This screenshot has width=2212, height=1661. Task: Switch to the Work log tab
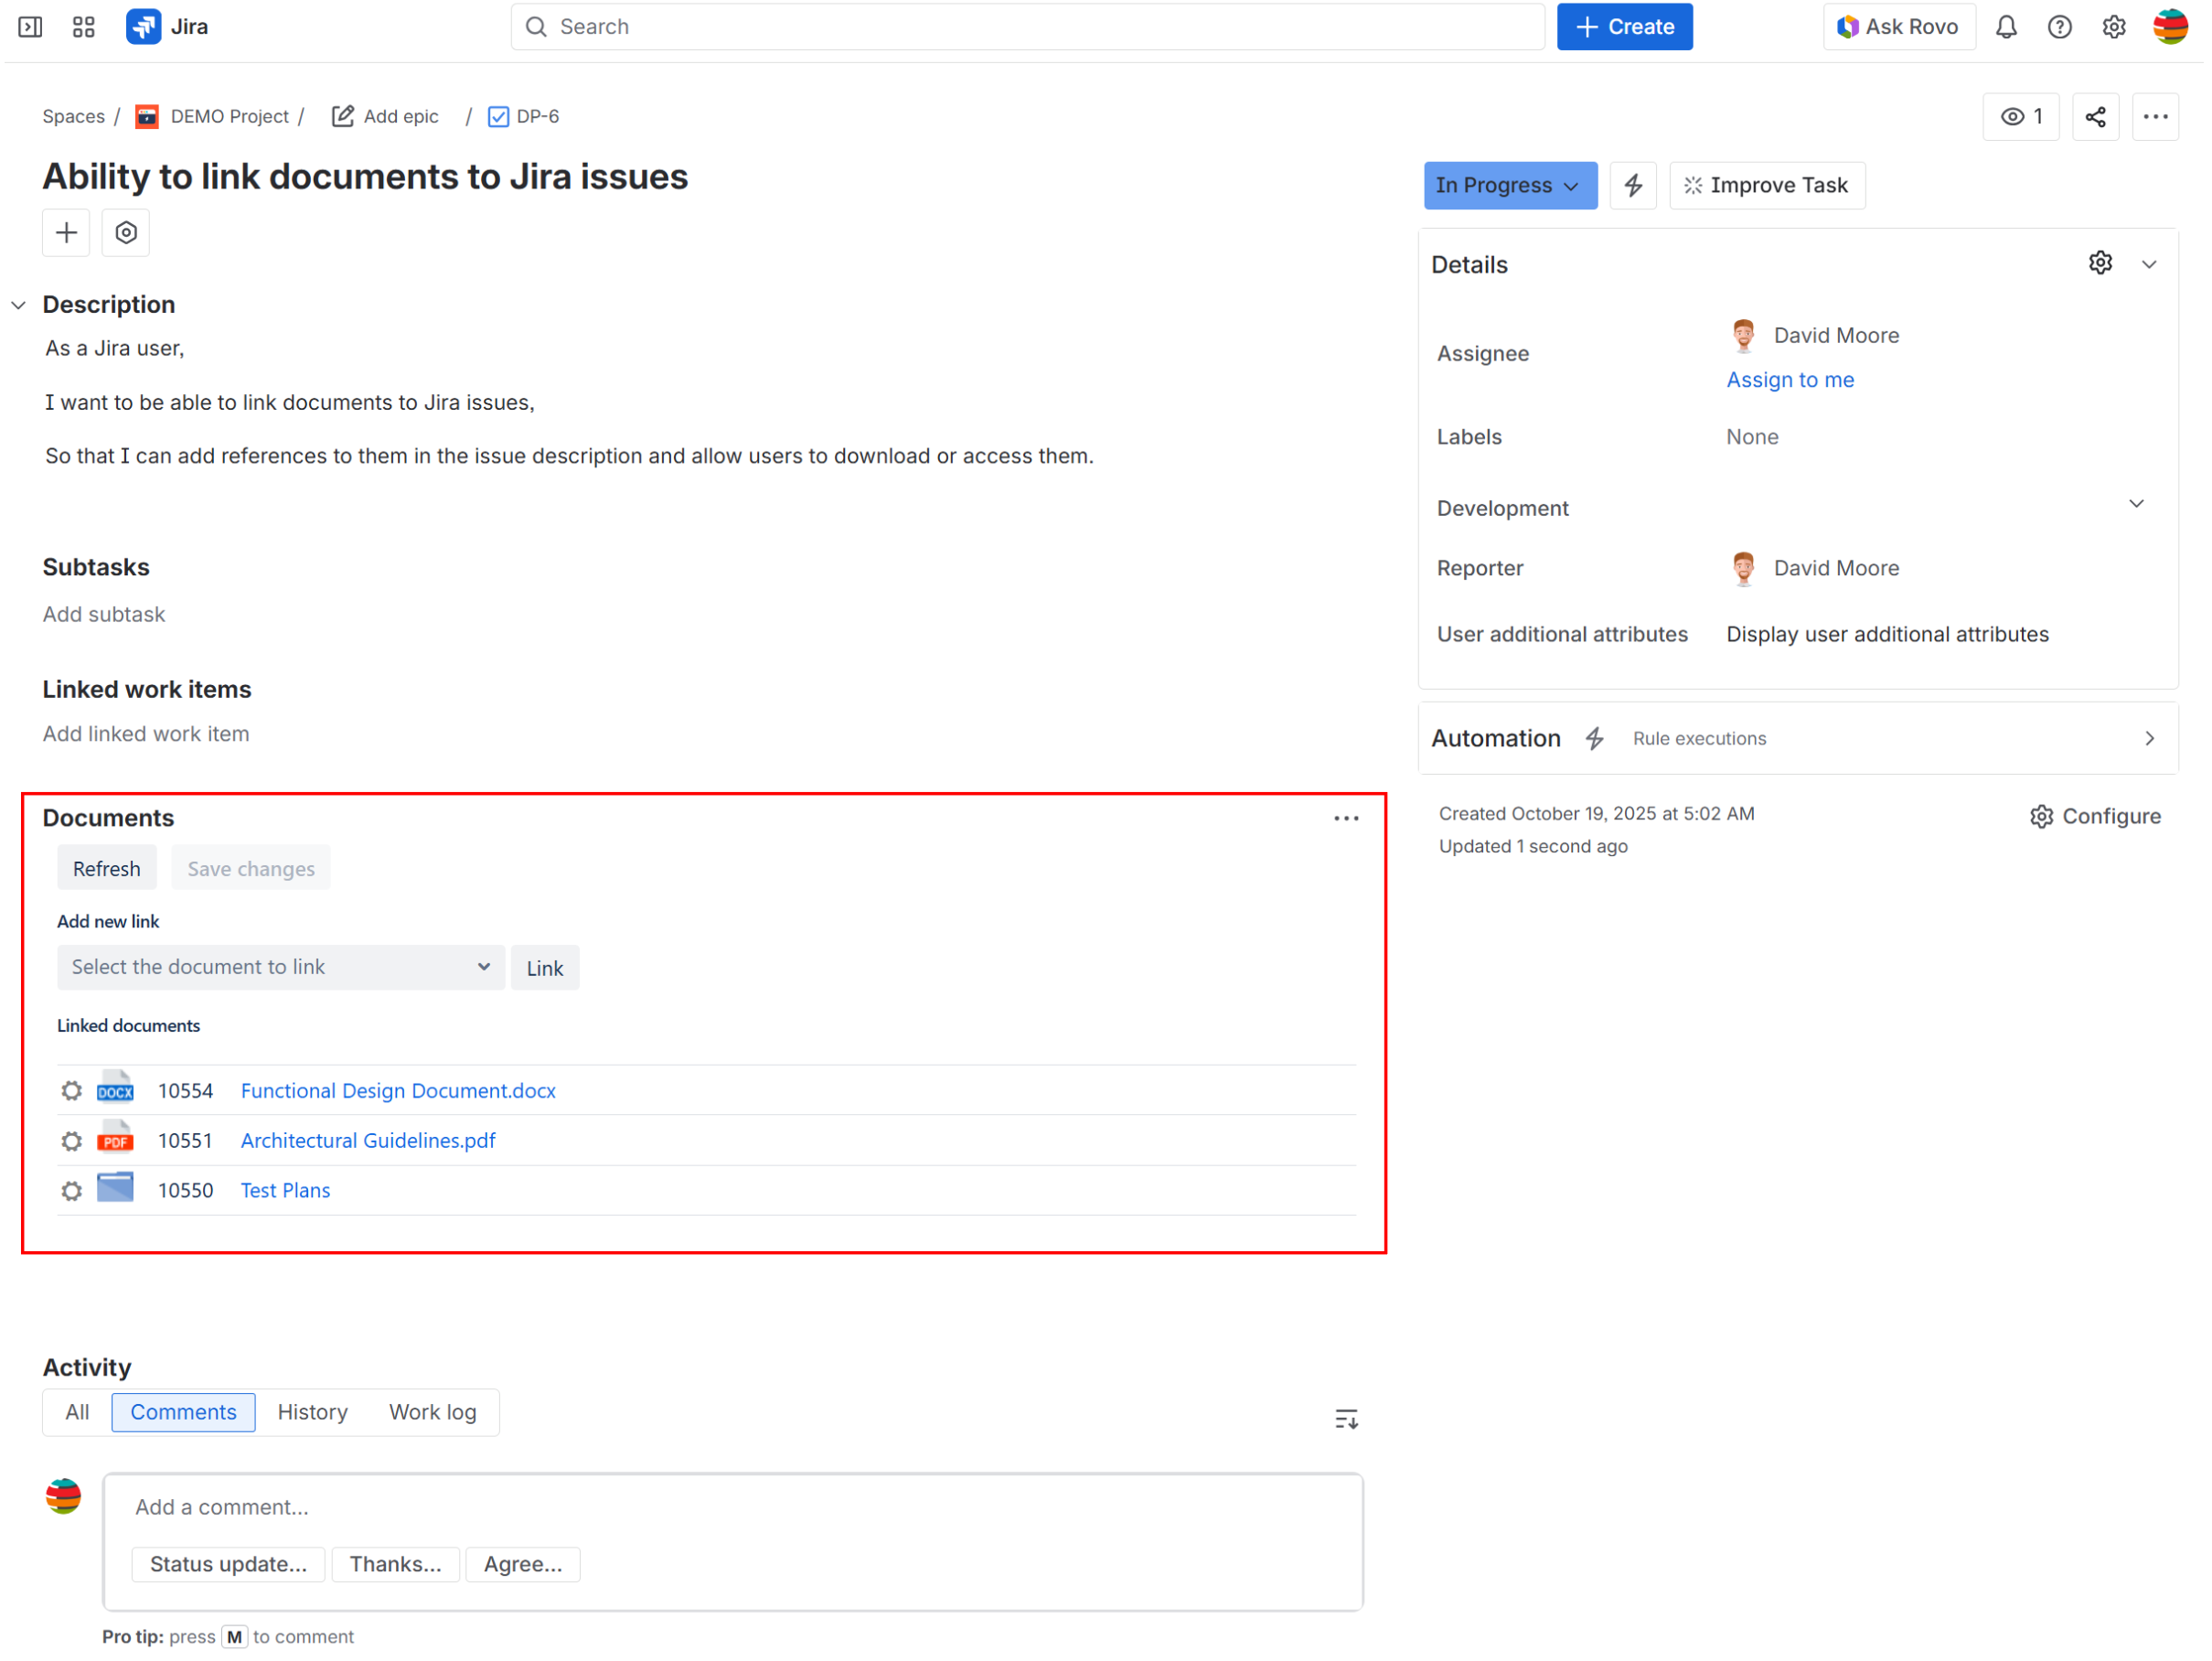(x=432, y=1412)
